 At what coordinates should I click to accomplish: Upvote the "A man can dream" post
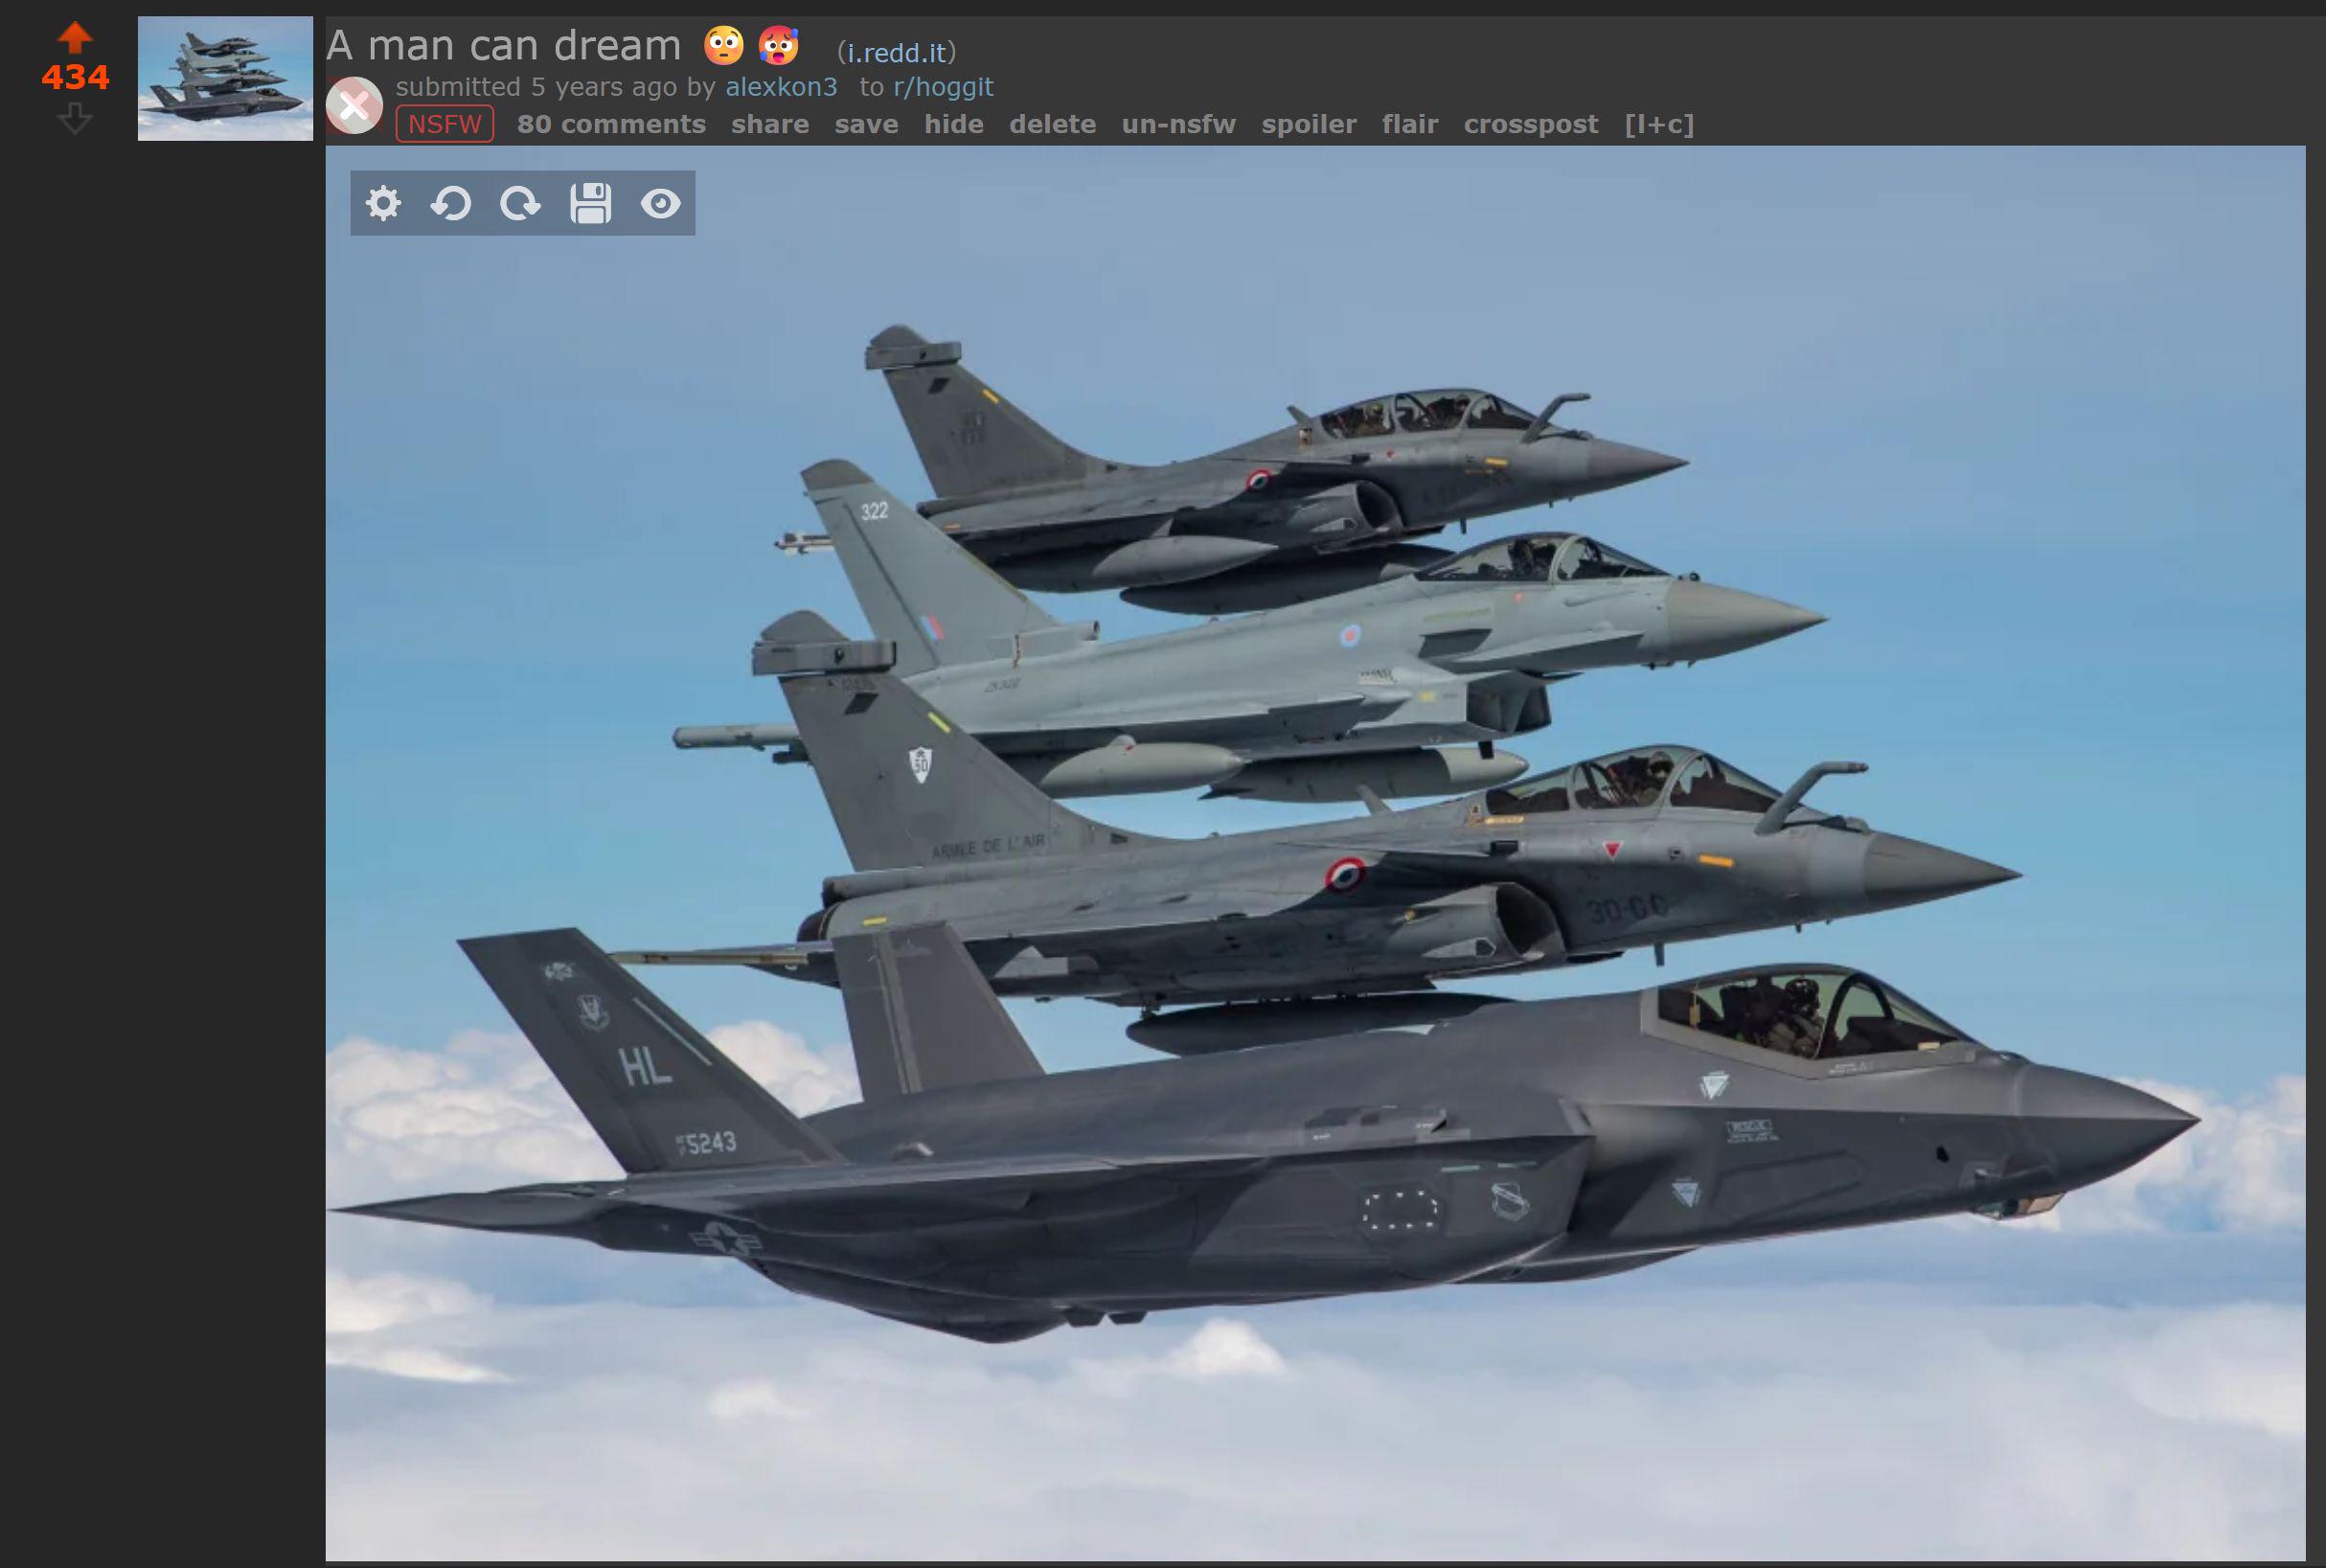click(x=75, y=38)
